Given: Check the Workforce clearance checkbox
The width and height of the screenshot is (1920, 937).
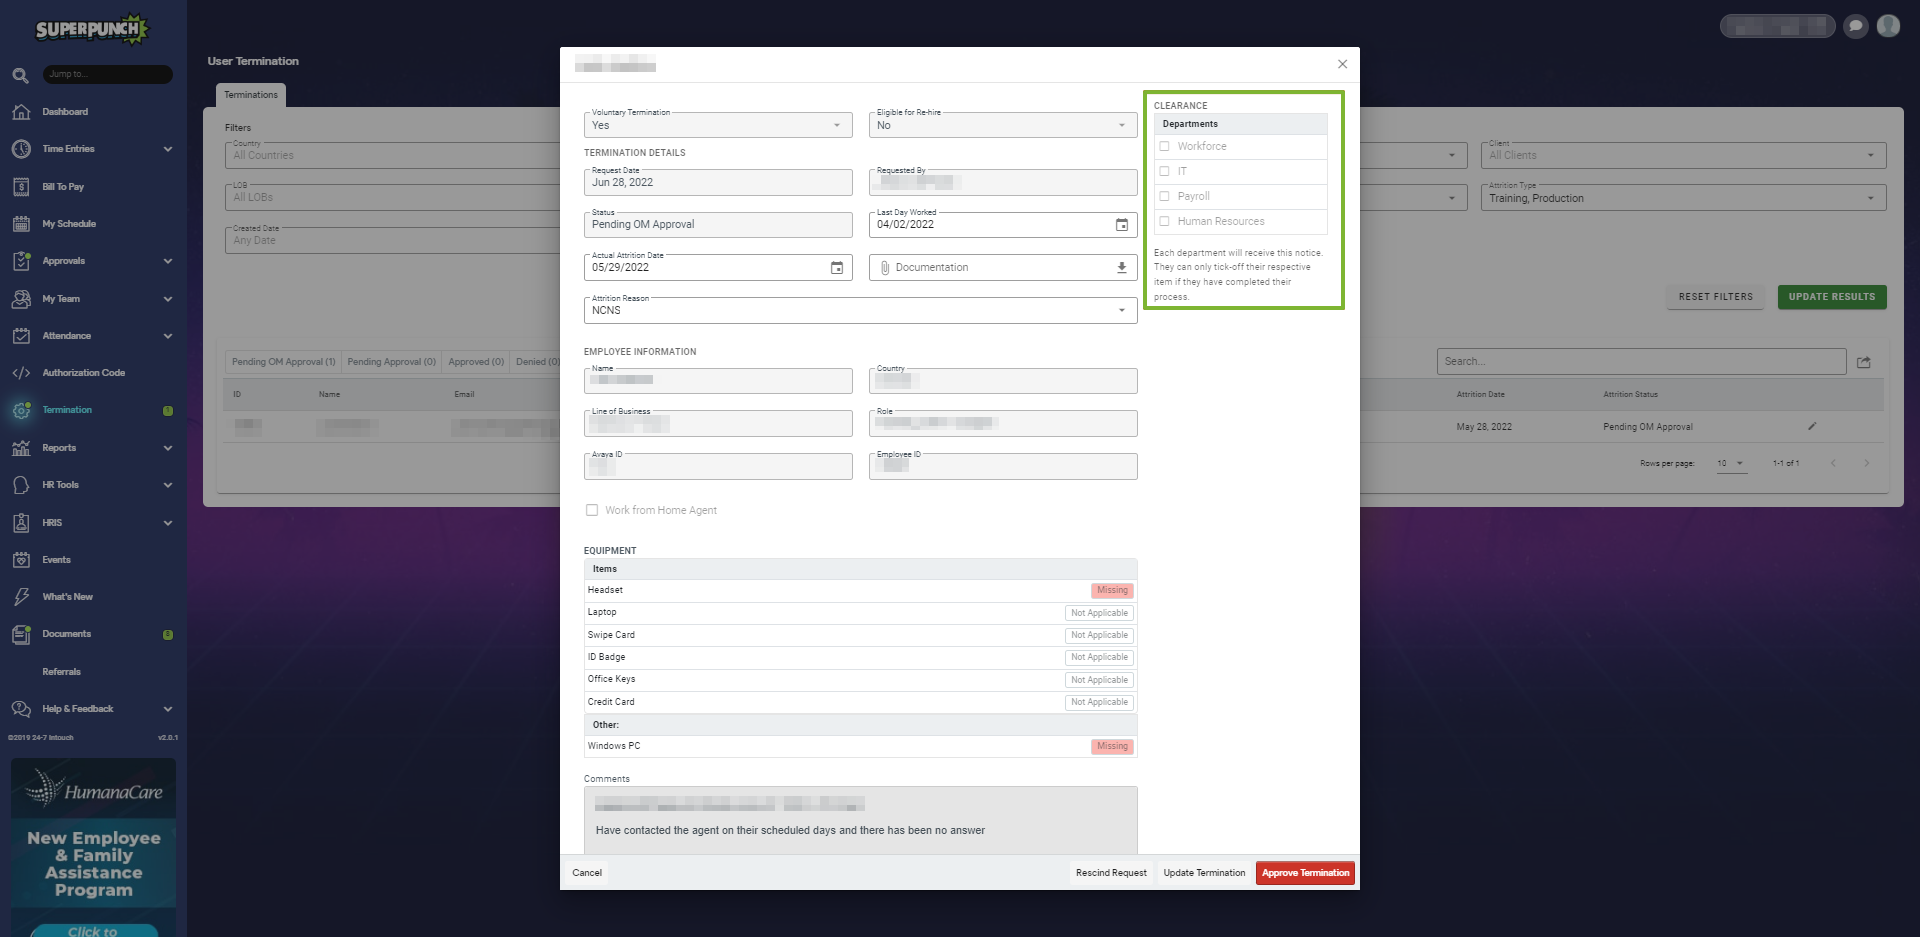Looking at the screenshot, I should pyautogui.click(x=1164, y=146).
